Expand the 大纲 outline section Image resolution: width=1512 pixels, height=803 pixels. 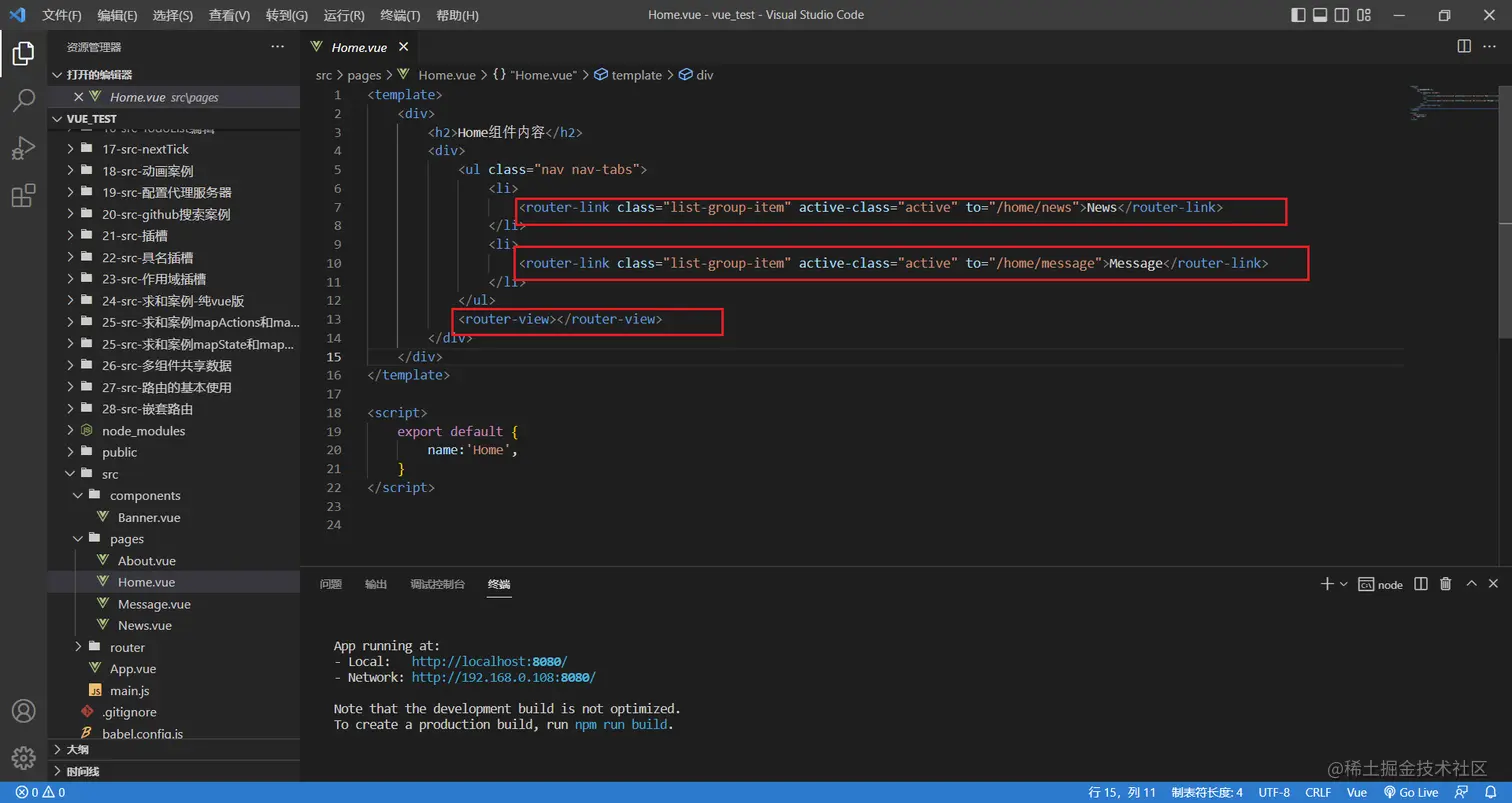[x=174, y=749]
